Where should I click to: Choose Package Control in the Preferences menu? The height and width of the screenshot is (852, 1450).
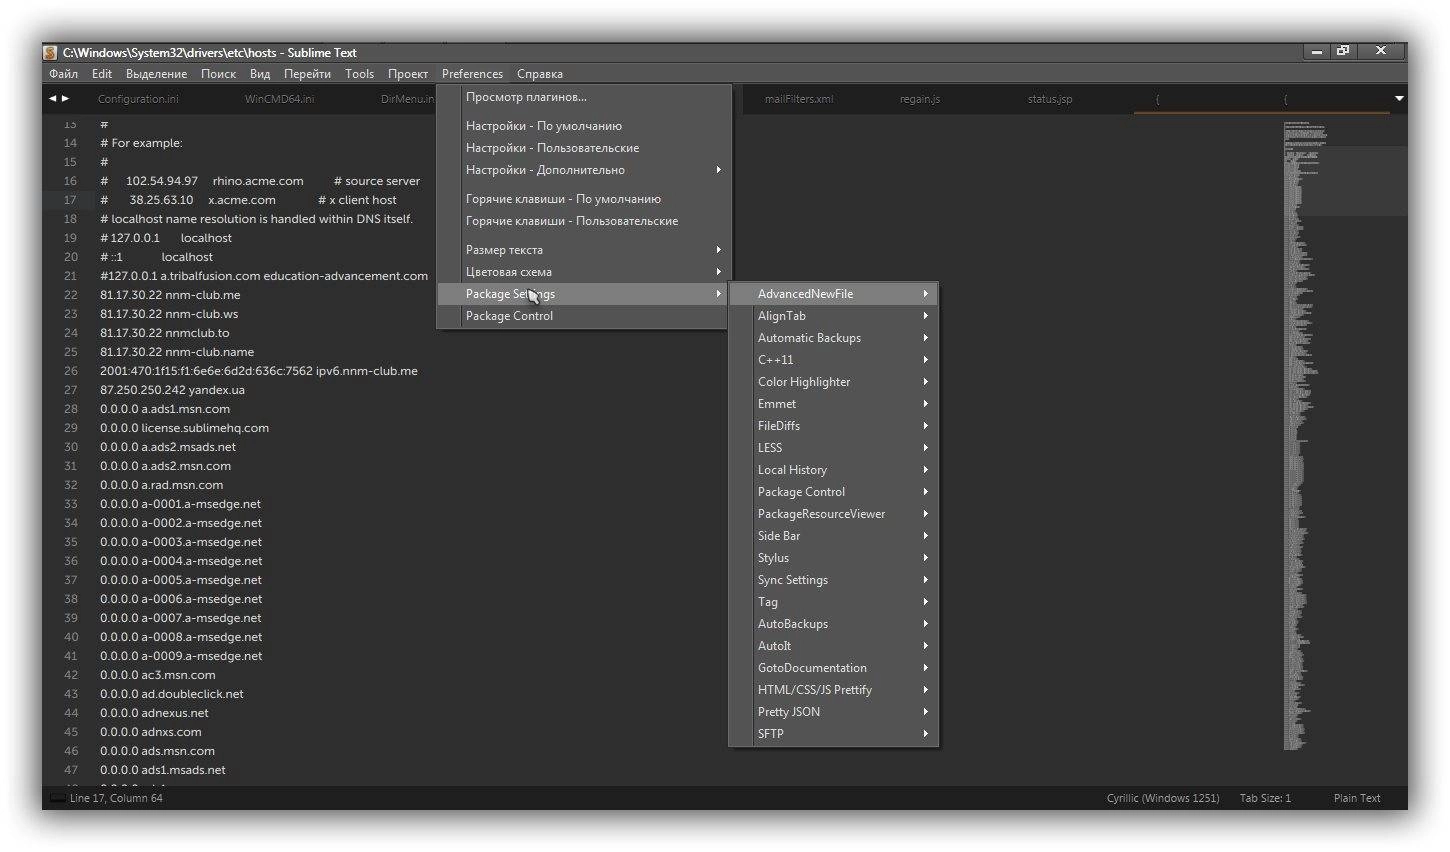582,316
